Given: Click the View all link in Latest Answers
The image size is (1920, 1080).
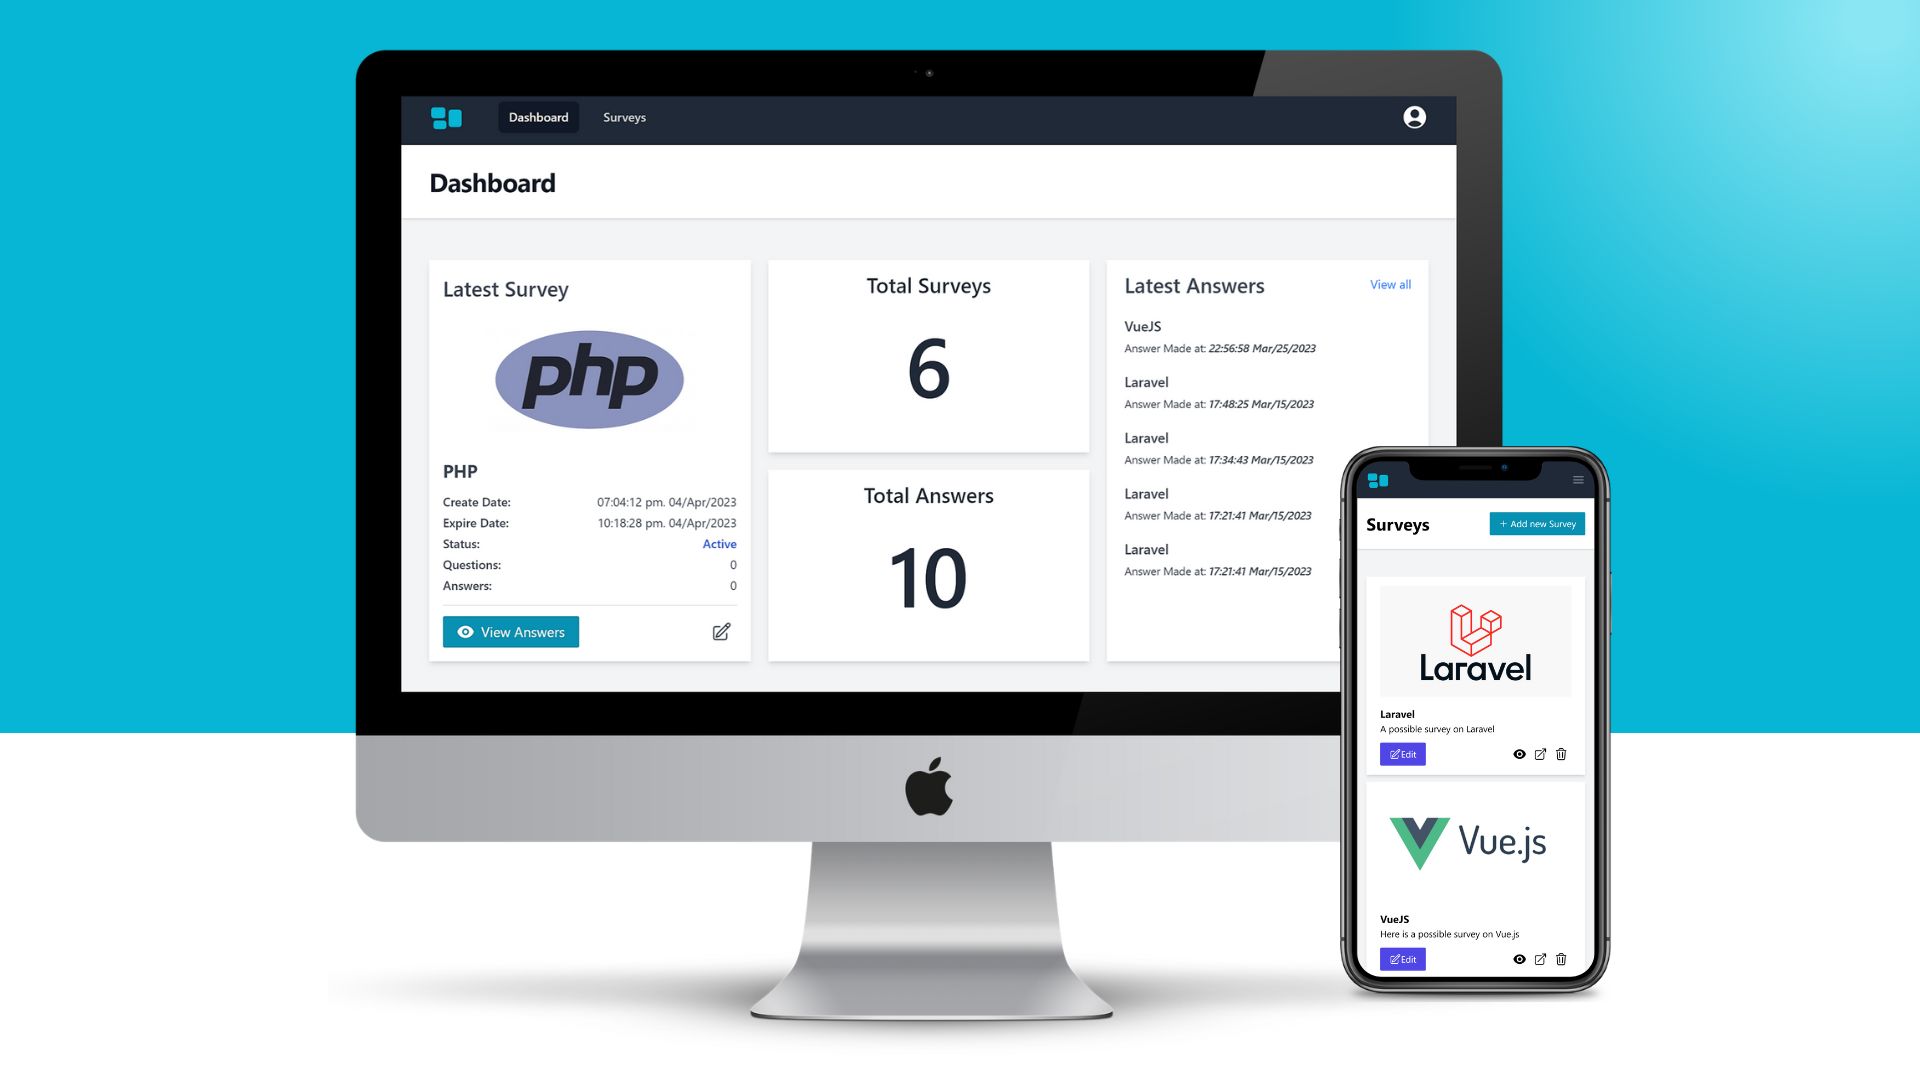Looking at the screenshot, I should (1391, 284).
